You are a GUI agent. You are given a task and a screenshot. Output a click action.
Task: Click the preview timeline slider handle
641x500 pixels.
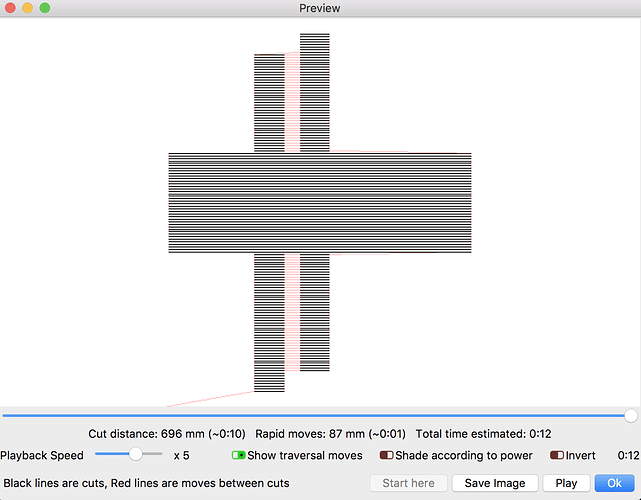pos(631,416)
